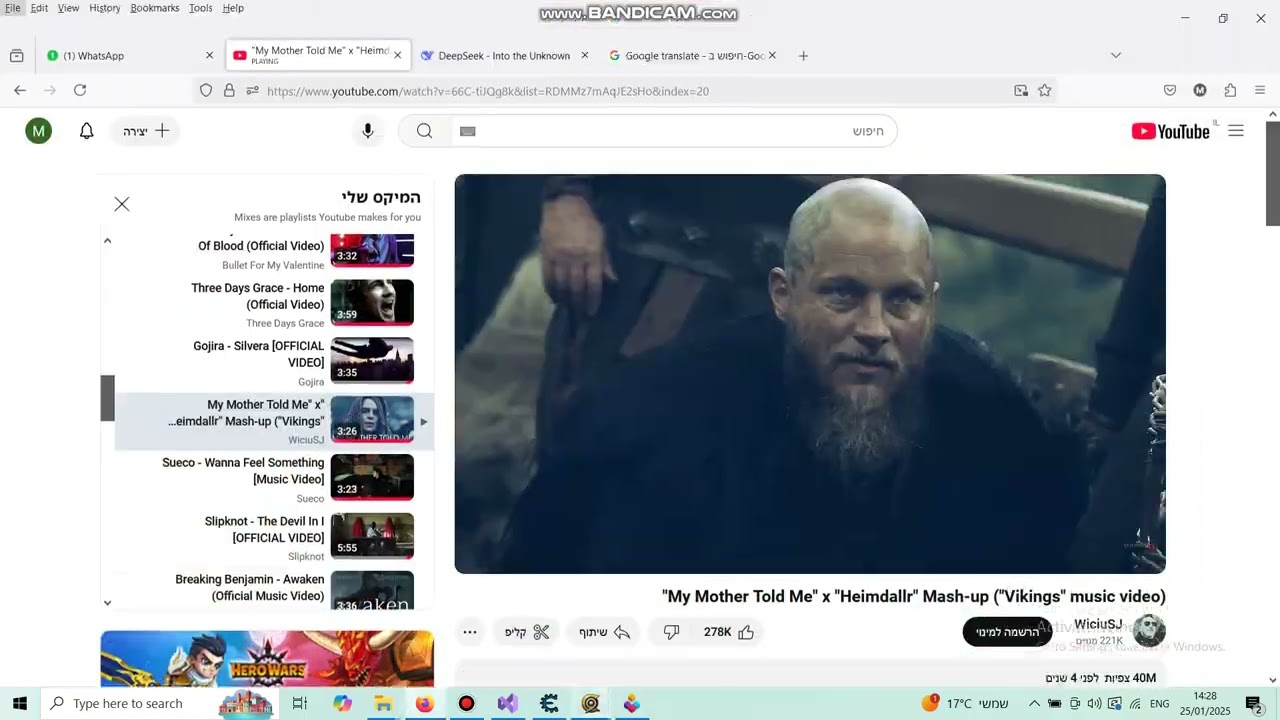Open the YouTube guide hamburger menu
The image size is (1280, 720).
click(1236, 131)
